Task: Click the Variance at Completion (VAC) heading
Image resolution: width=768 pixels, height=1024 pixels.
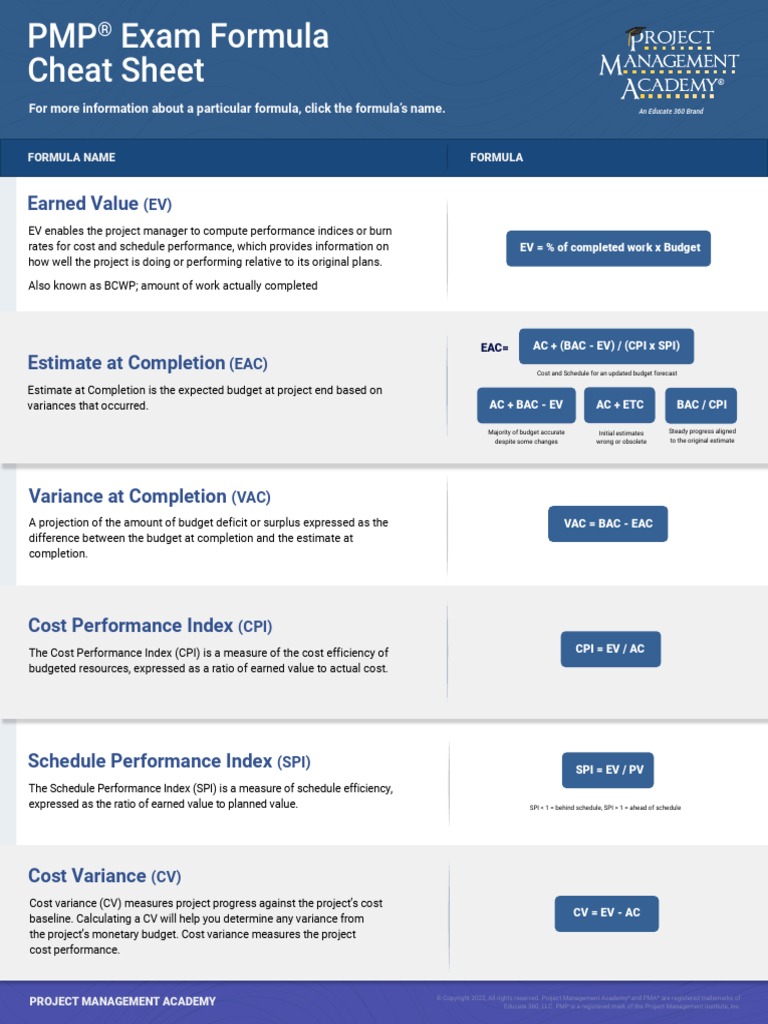Action: [149, 497]
